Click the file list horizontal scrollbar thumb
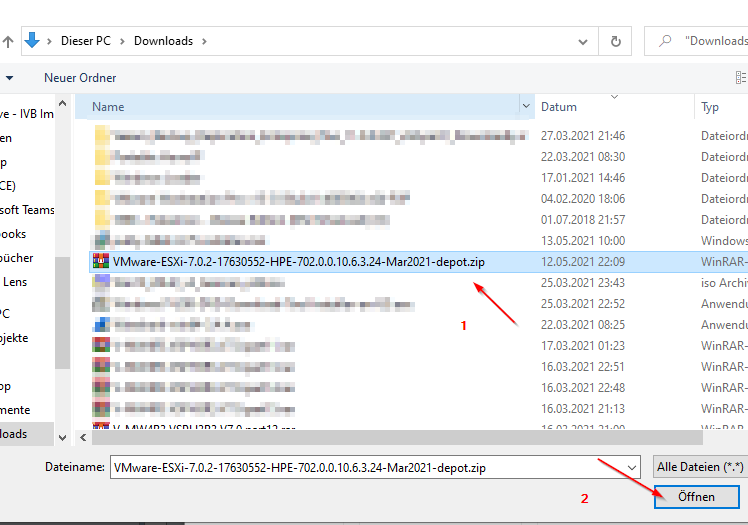This screenshot has width=748, height=525. (397, 437)
